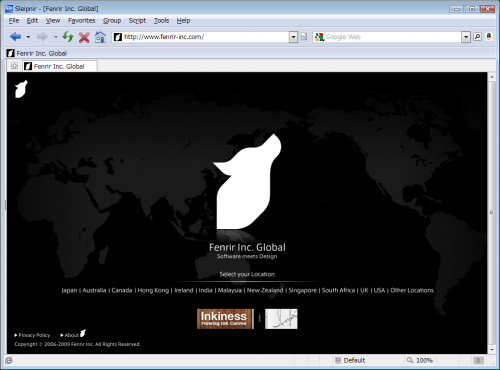Choose the Japan location link
Viewport: 500px width, 370px height.
pyautogui.click(x=69, y=290)
